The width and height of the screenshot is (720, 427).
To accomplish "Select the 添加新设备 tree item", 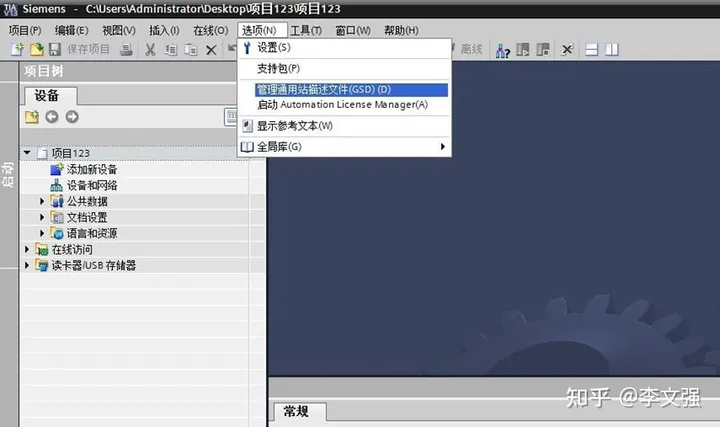I will pyautogui.click(x=92, y=169).
